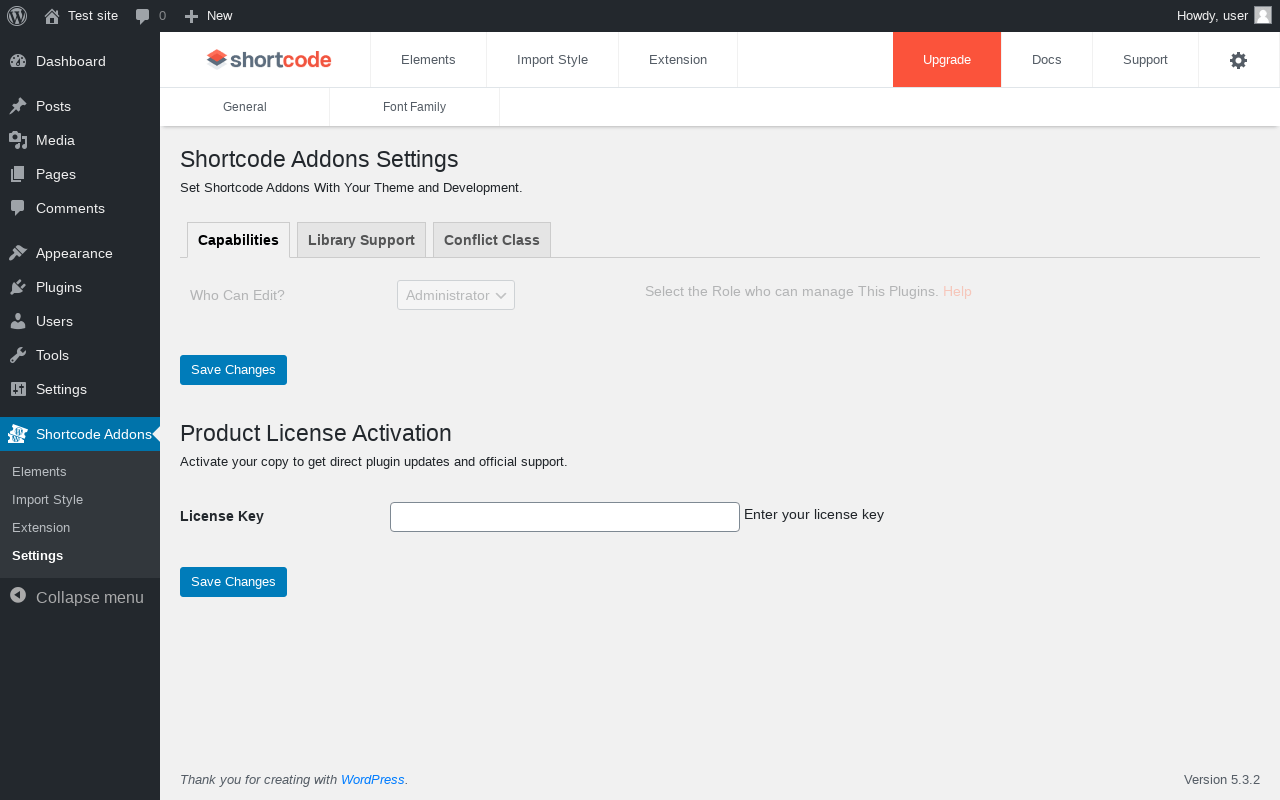Click the Who Can Edit? label
This screenshot has height=800, width=1280.
[x=237, y=295]
